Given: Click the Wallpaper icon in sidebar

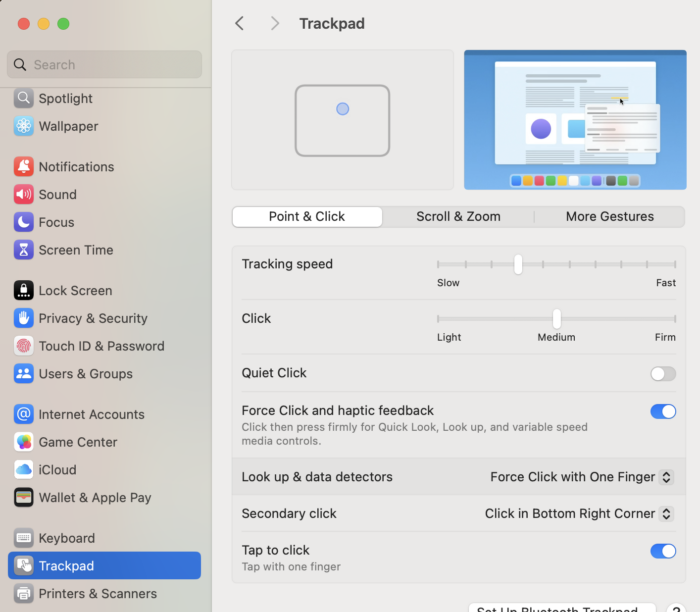Looking at the screenshot, I should click(x=23, y=127).
